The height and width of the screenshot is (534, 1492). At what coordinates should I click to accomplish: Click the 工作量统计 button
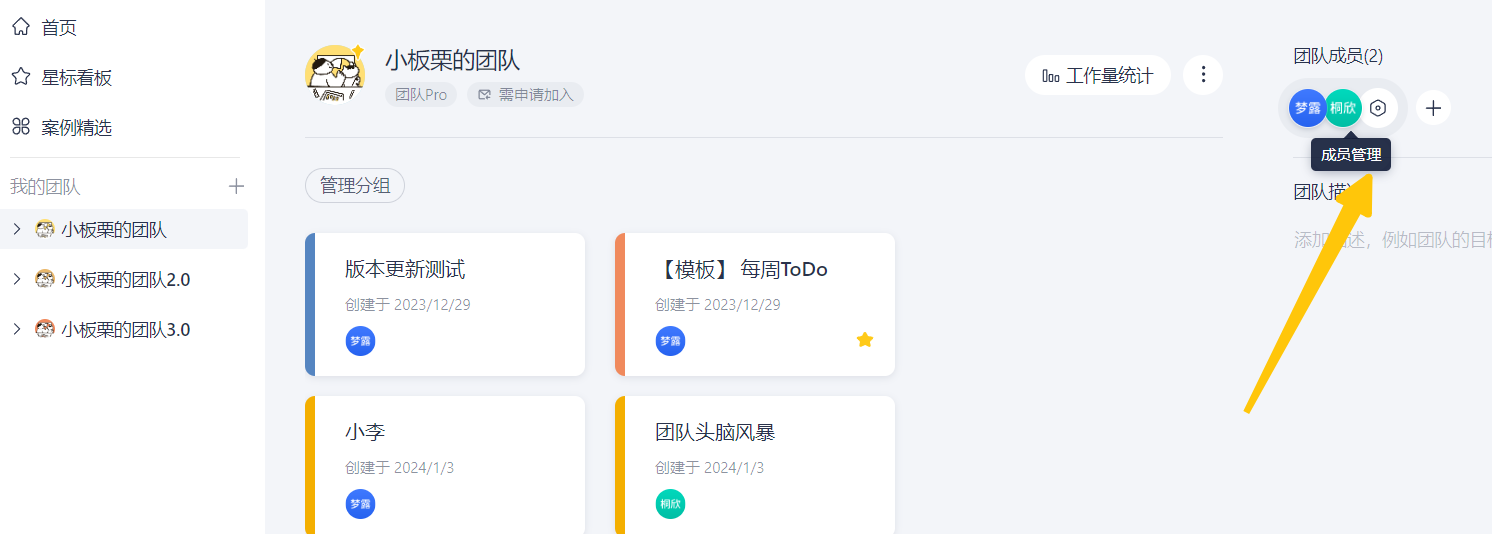[1097, 75]
